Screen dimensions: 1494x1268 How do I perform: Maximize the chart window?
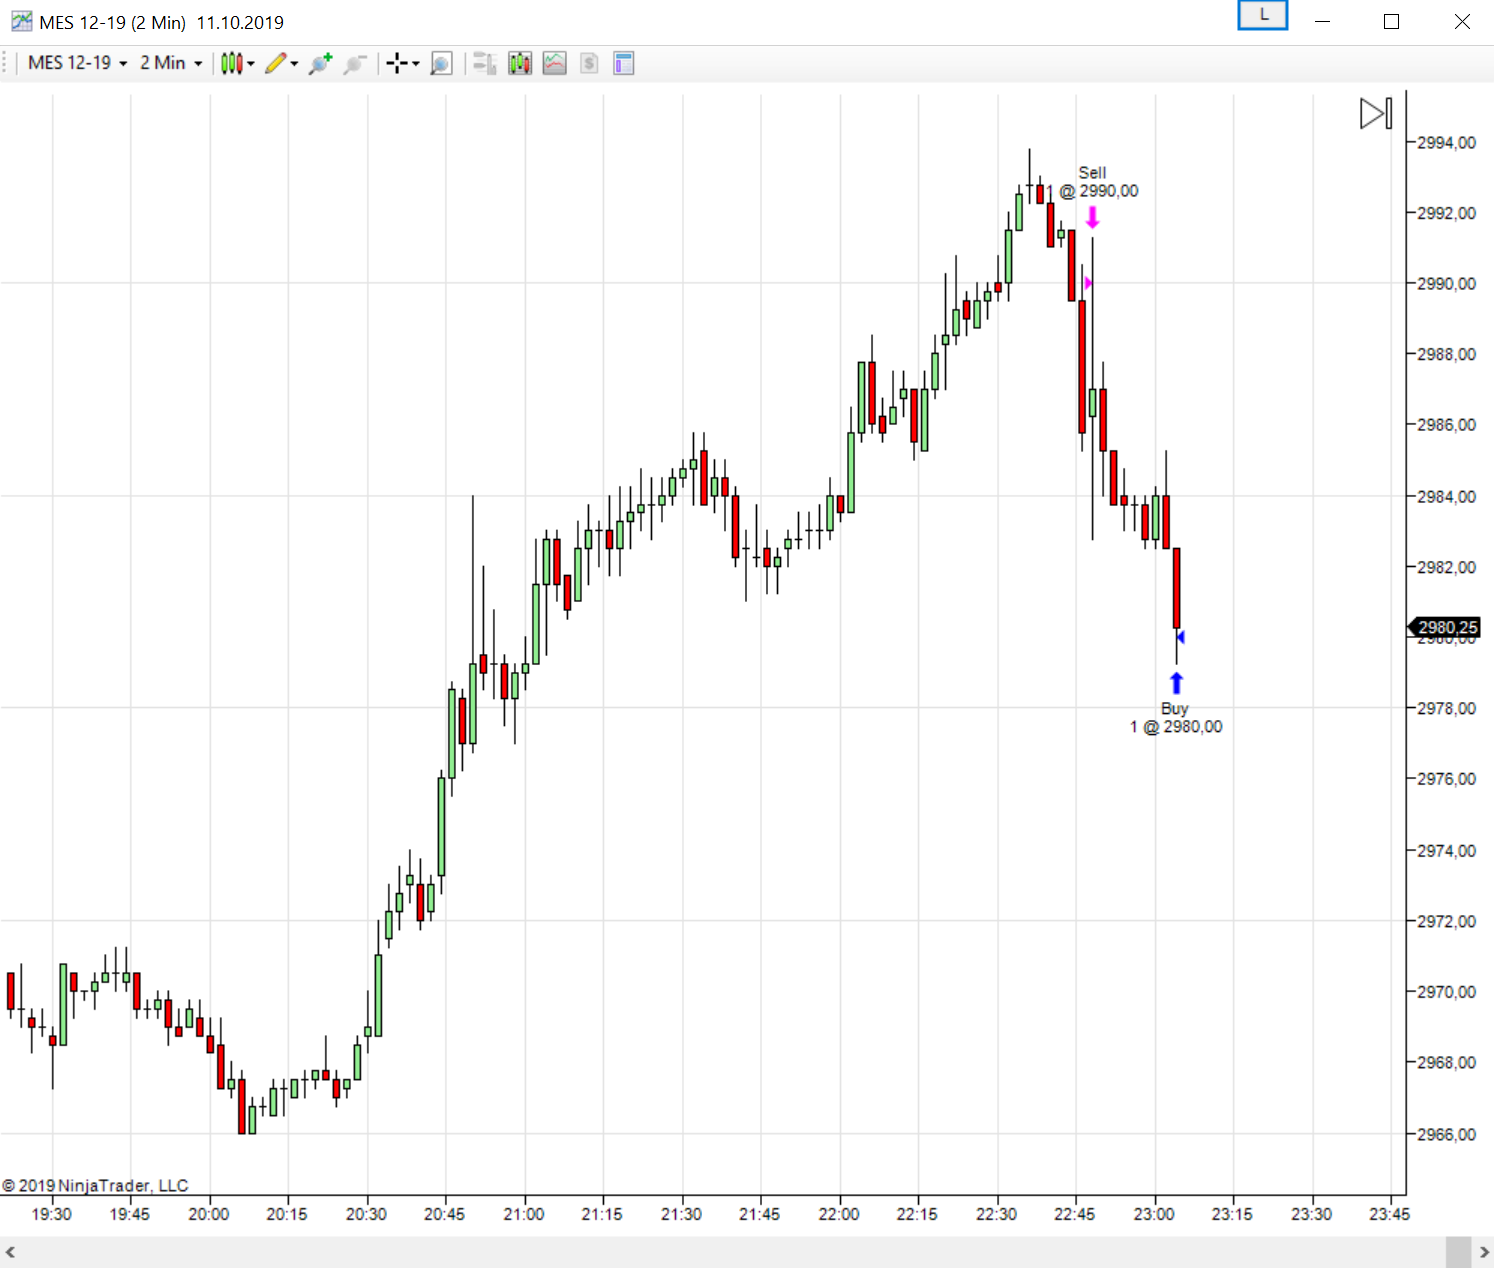coord(1391,21)
